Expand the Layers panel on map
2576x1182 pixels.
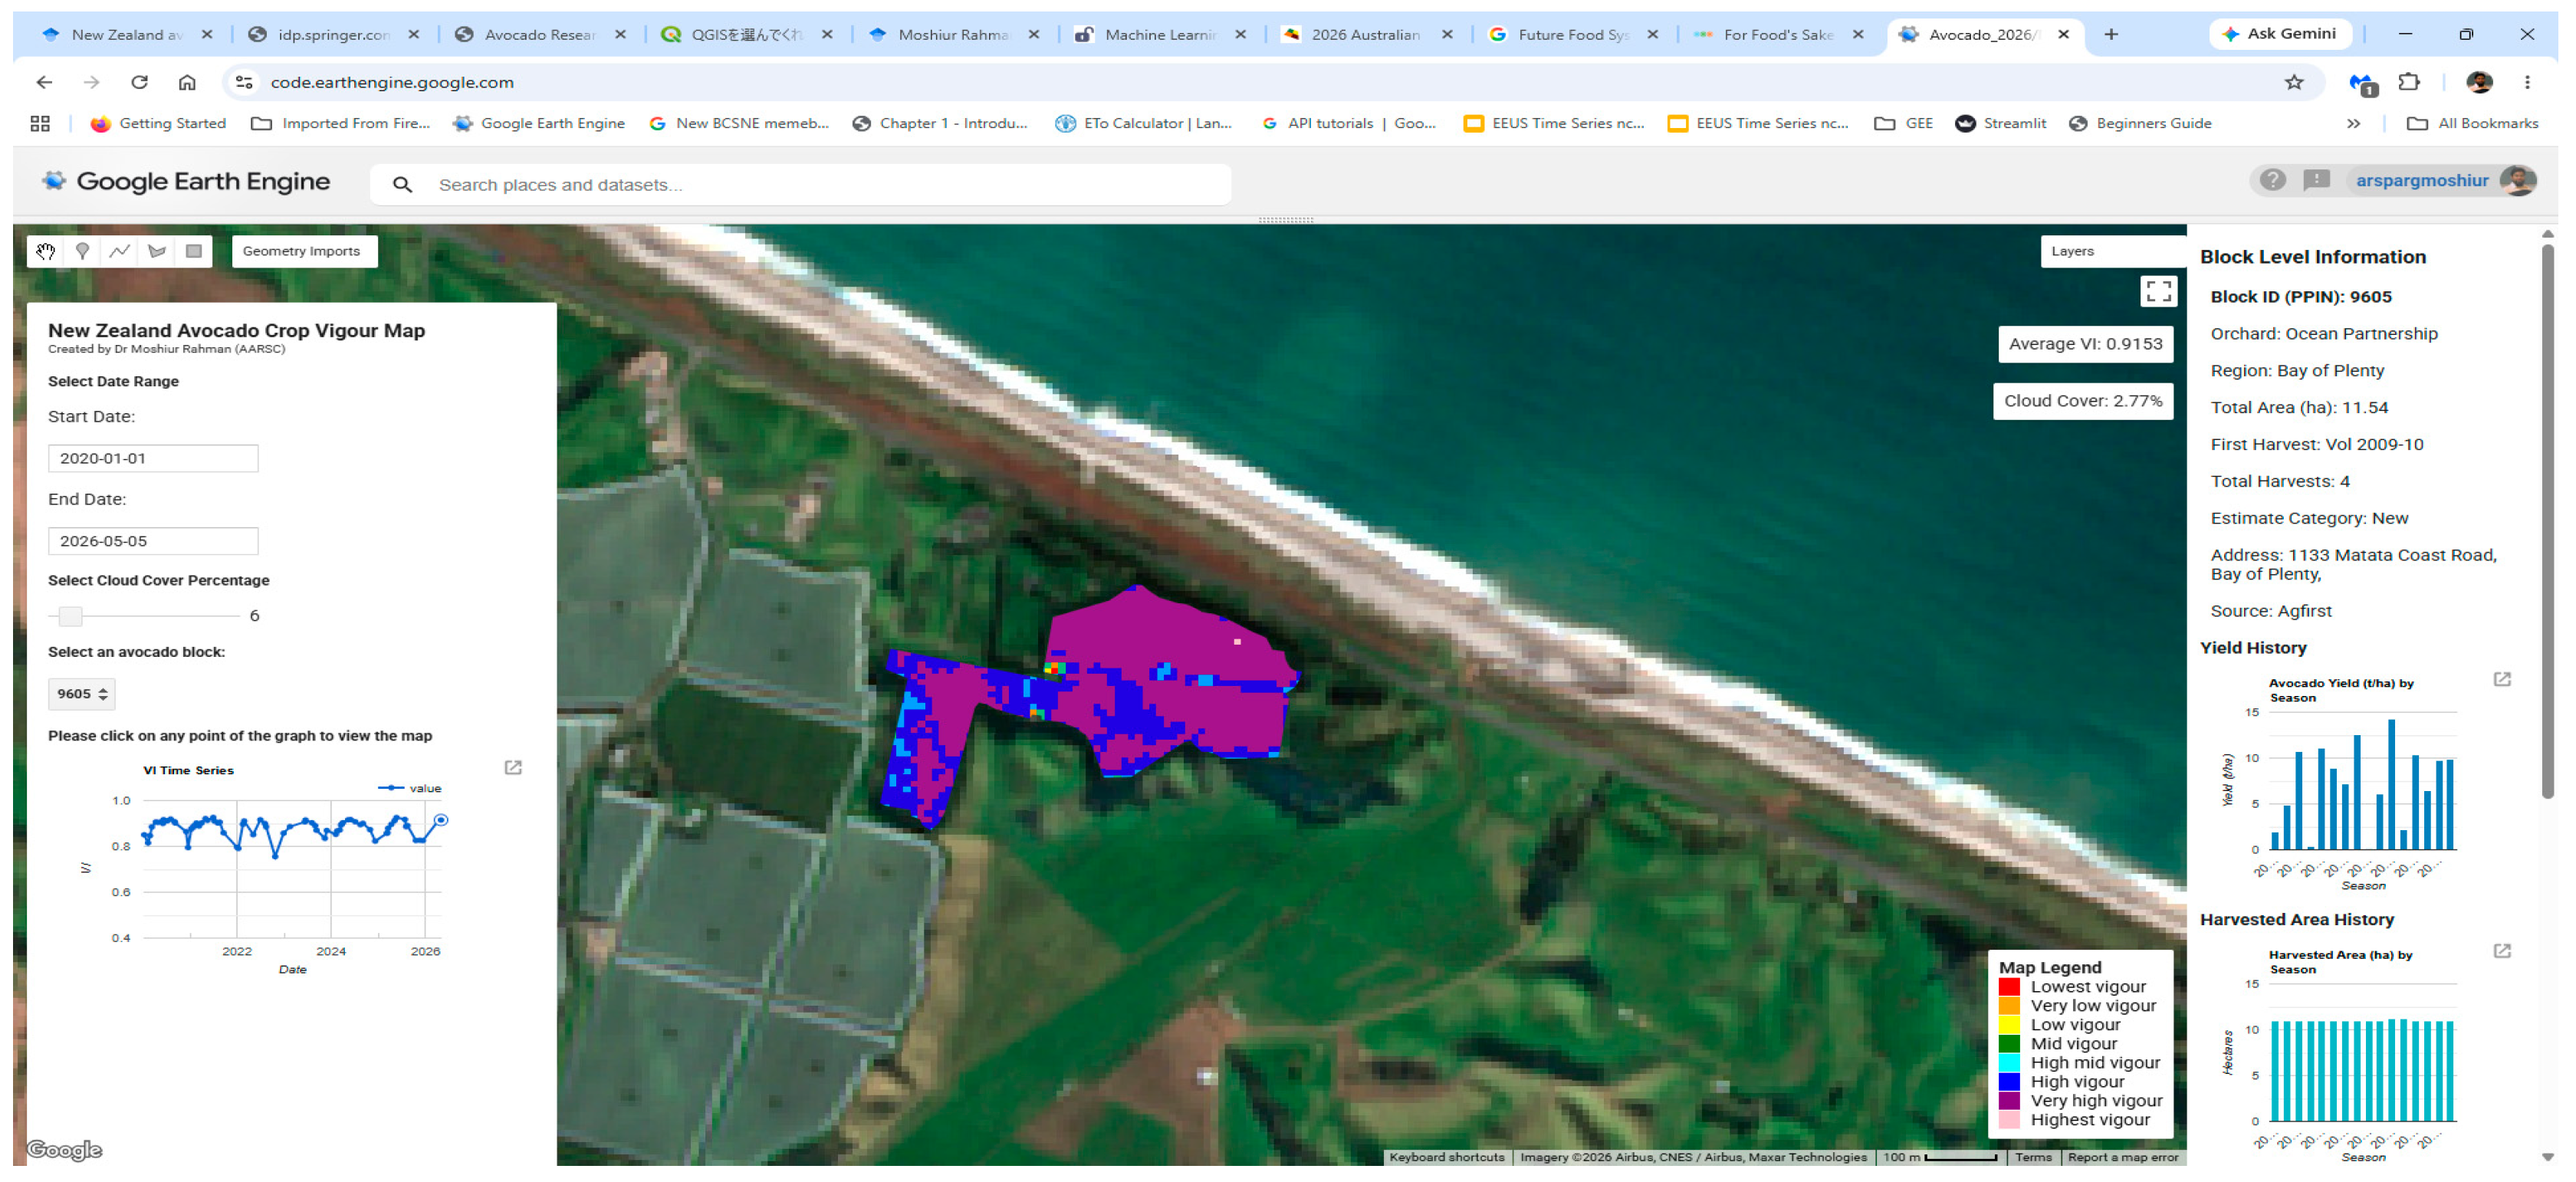click(2112, 251)
